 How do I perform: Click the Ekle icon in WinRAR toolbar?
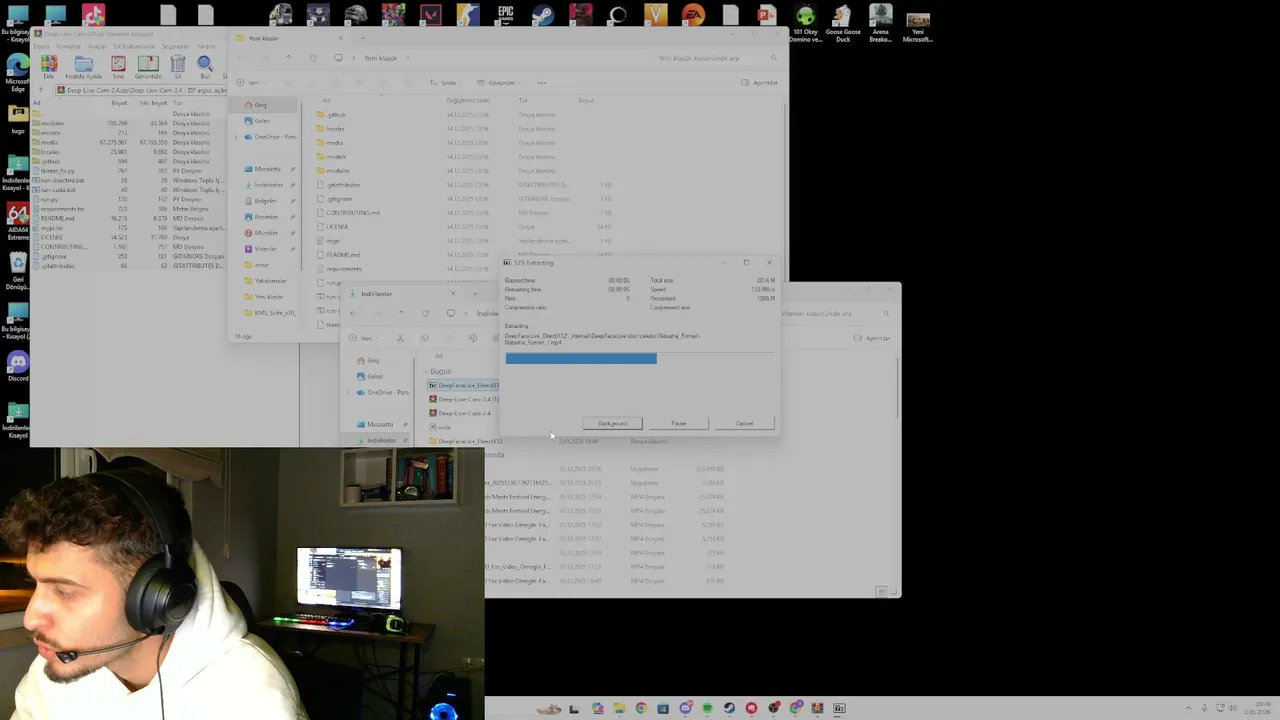(48, 68)
